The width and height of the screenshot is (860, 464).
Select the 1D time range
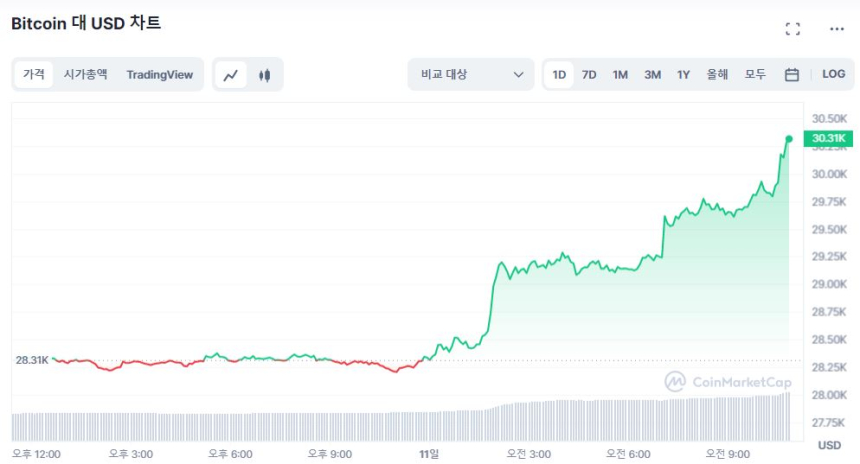point(559,75)
